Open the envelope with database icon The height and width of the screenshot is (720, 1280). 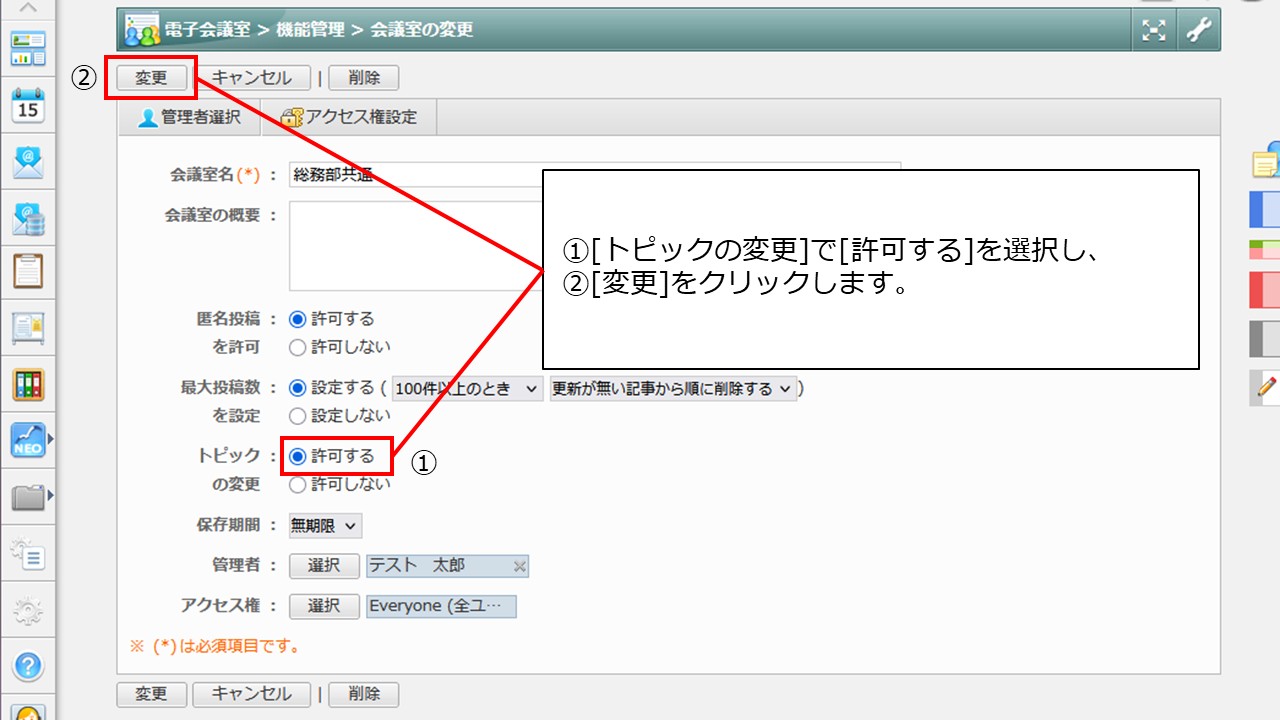(x=28, y=217)
